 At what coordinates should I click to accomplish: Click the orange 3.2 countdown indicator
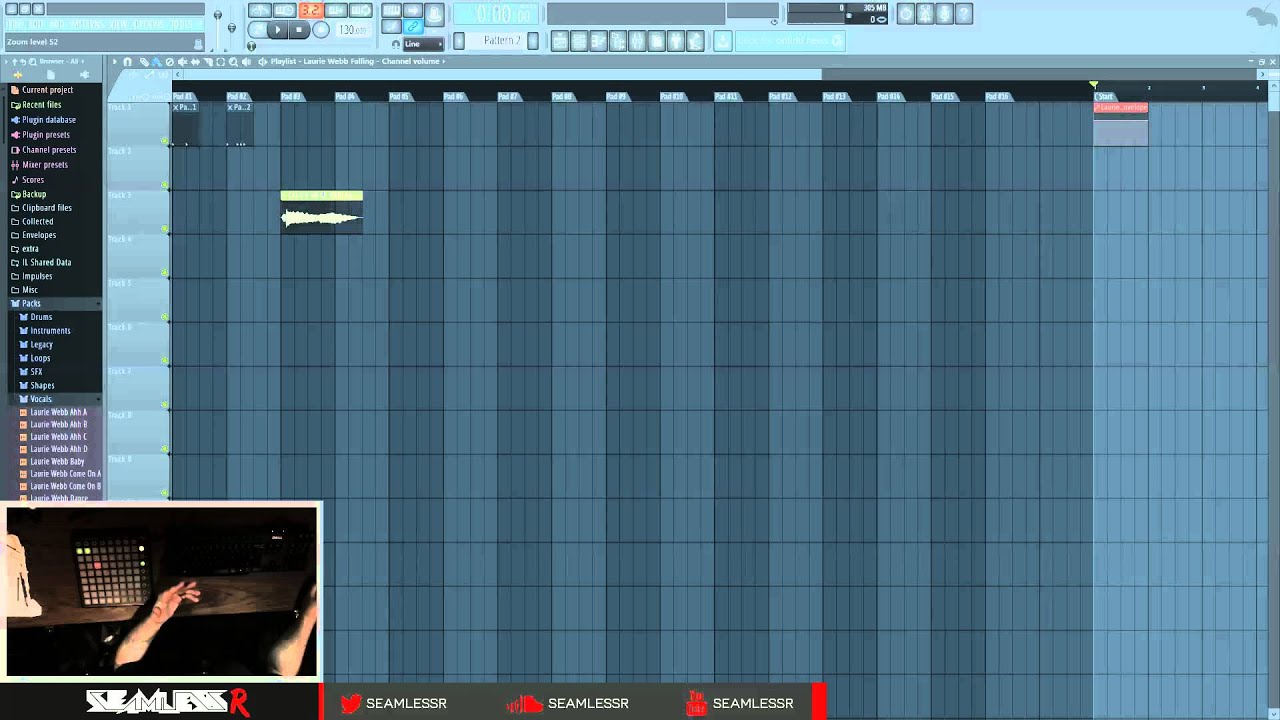311,11
